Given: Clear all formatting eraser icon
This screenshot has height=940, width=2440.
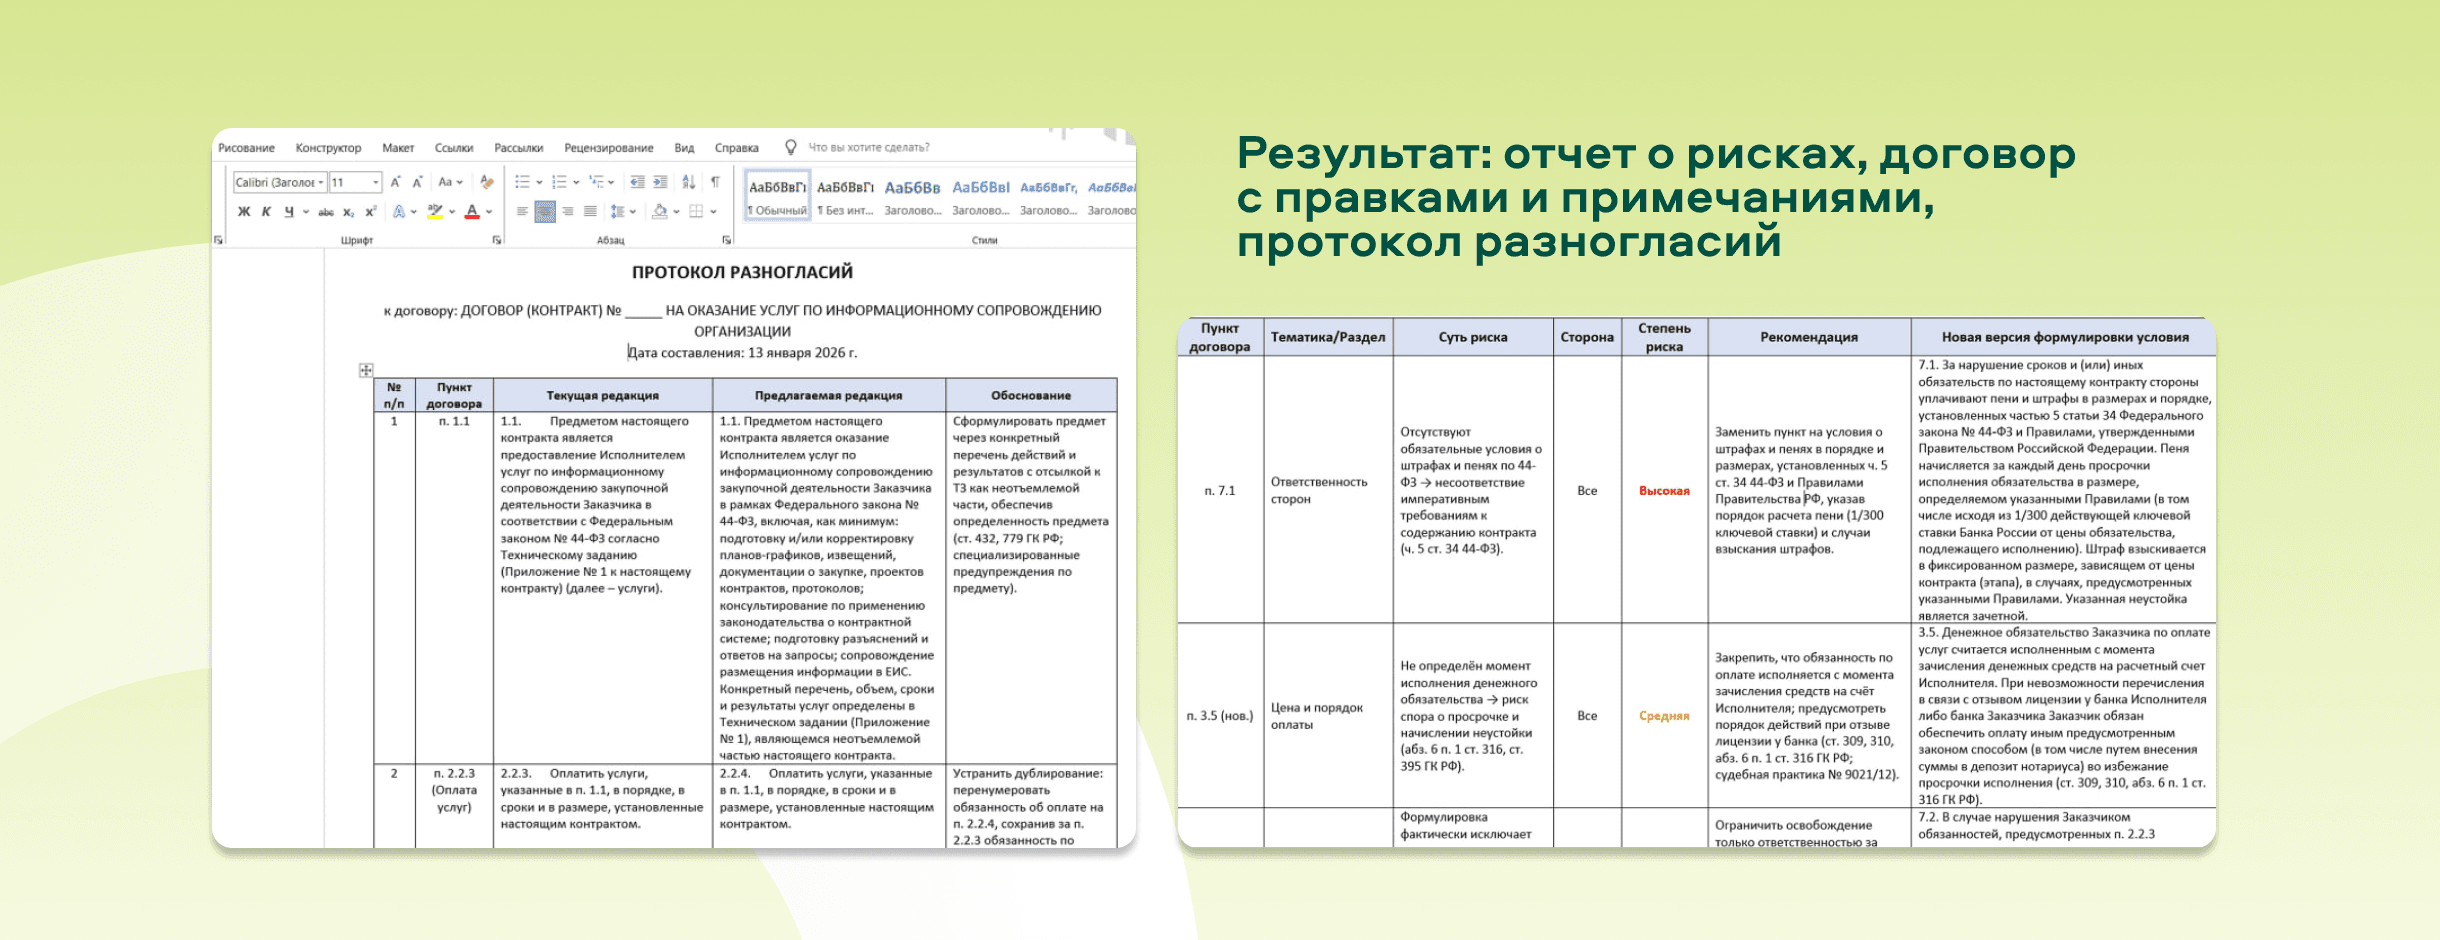Looking at the screenshot, I should coord(487,182).
